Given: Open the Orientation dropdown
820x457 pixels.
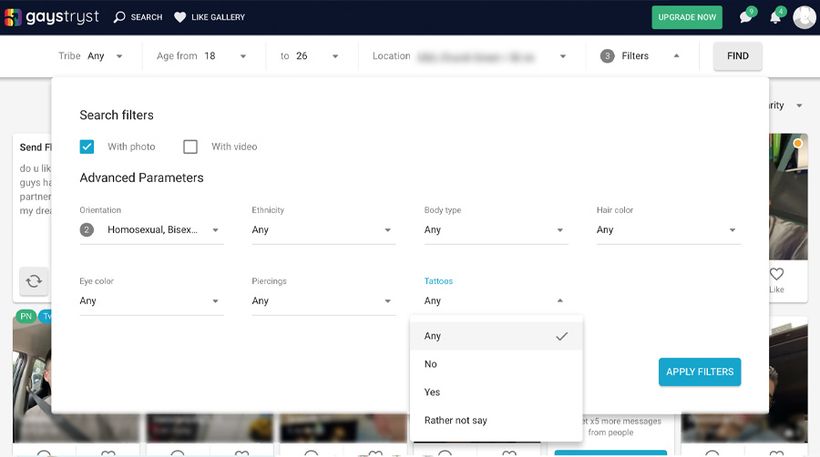Looking at the screenshot, I should pos(152,230).
